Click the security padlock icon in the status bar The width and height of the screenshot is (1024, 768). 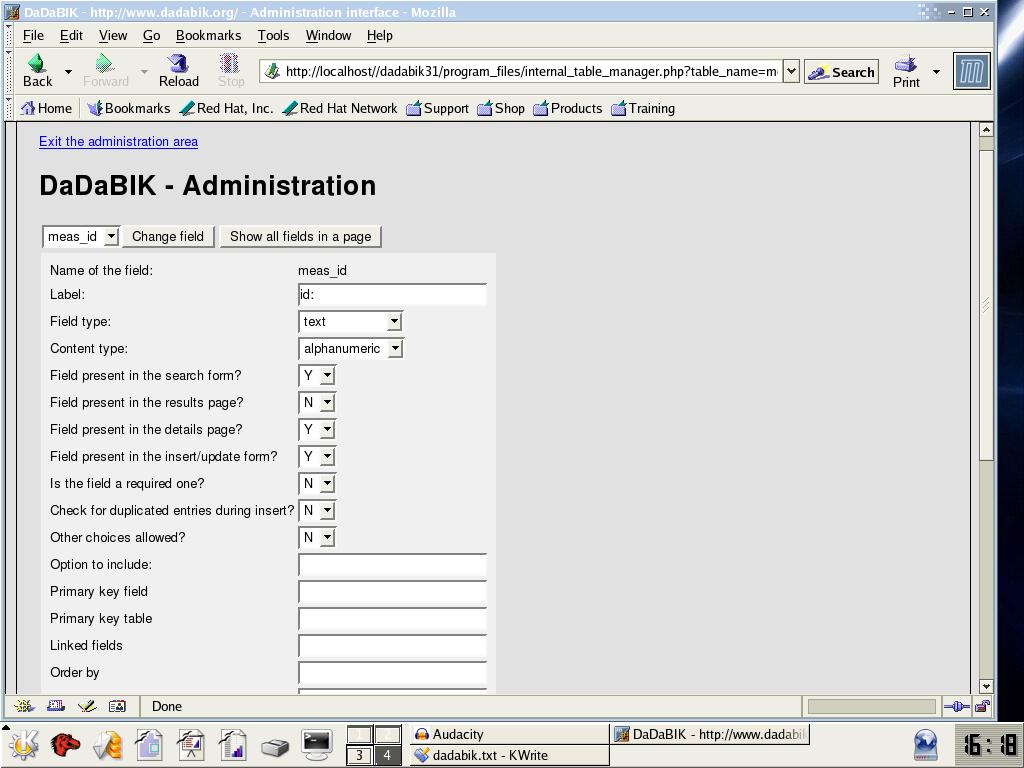[982, 706]
